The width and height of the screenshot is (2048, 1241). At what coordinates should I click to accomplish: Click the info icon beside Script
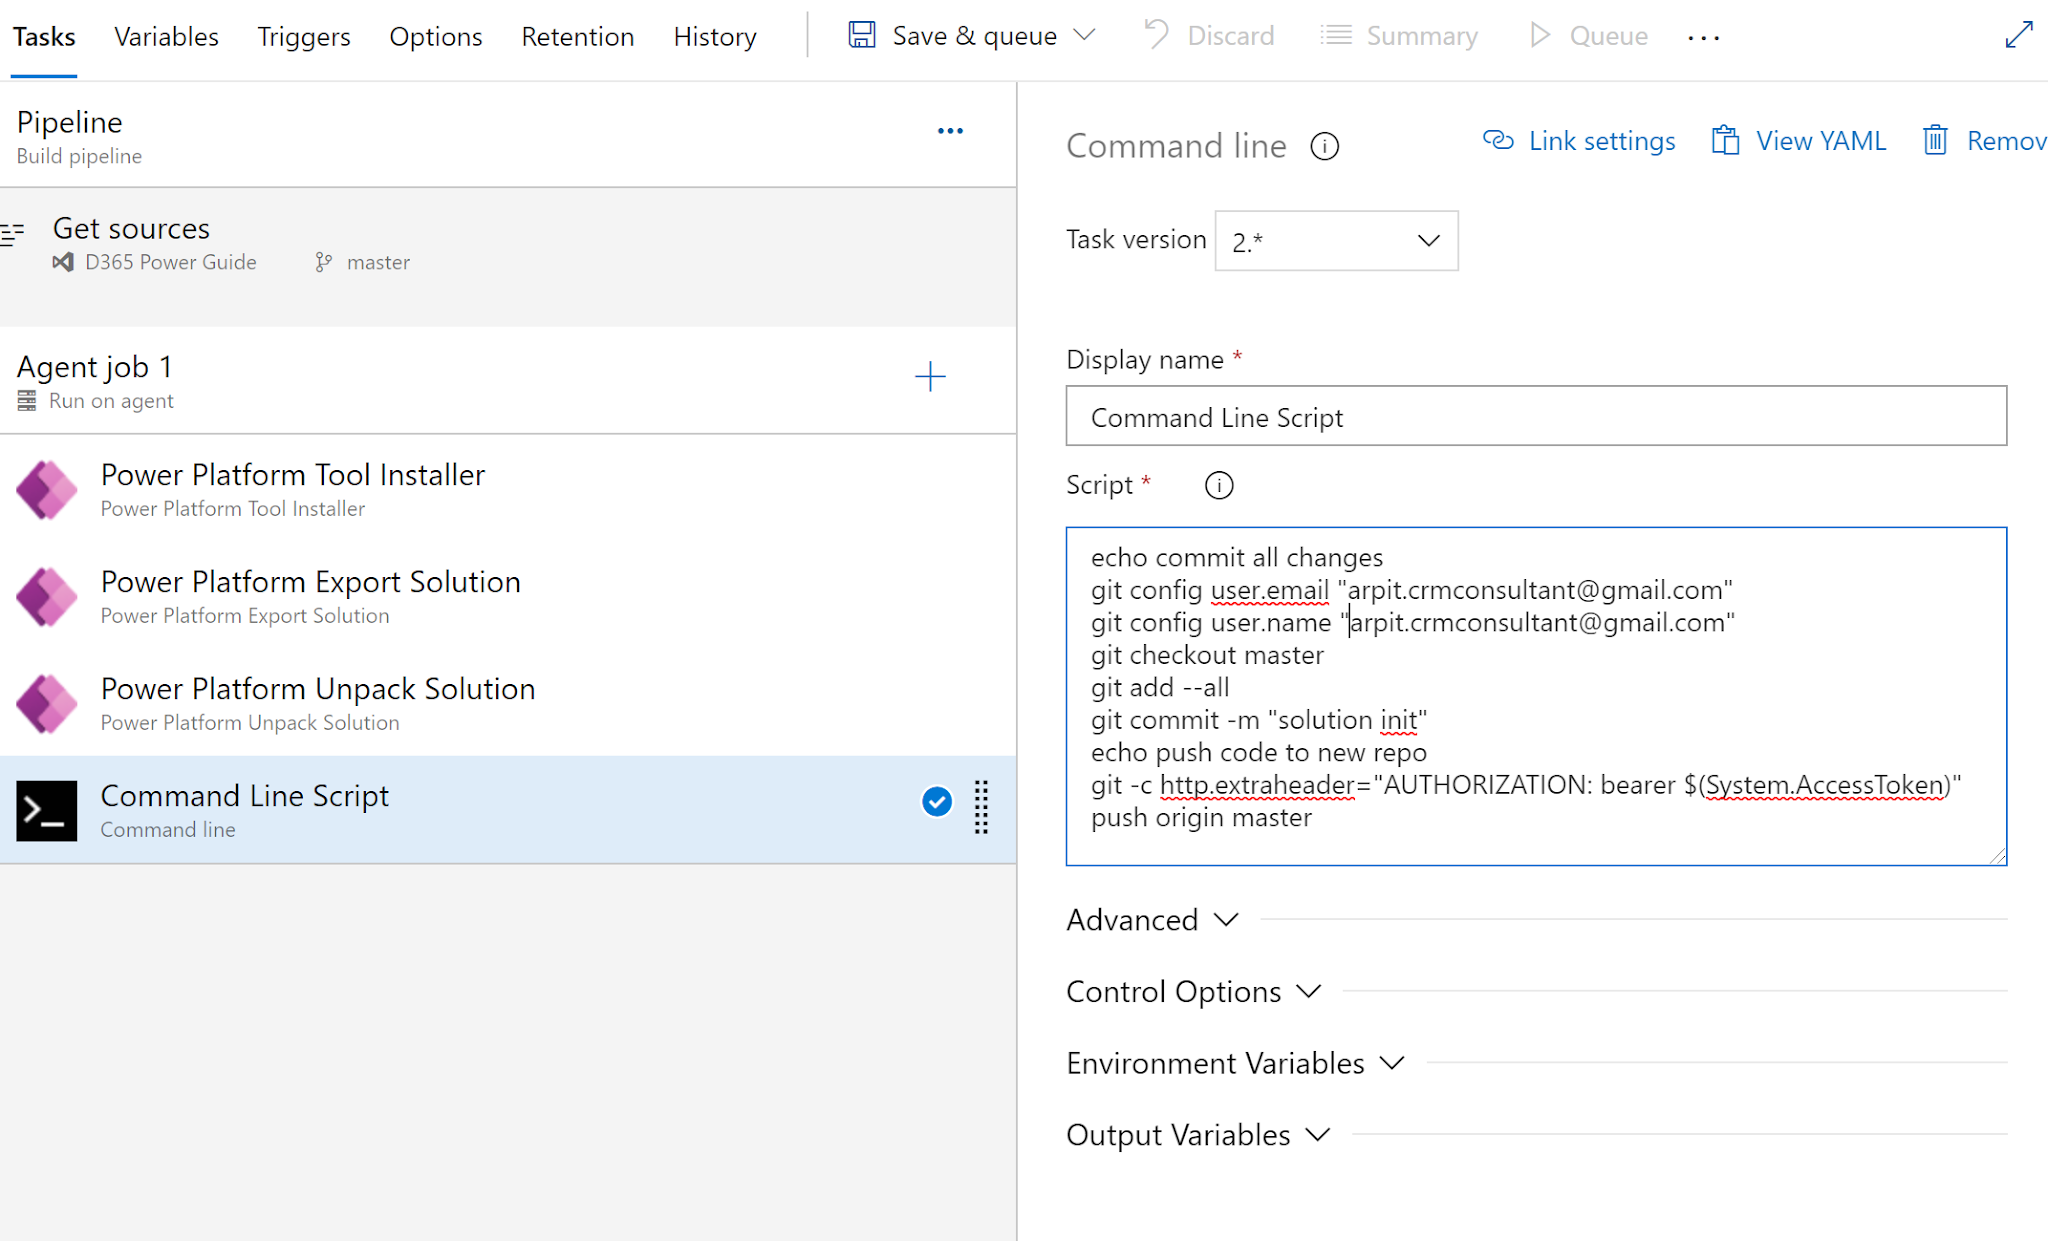[1218, 485]
